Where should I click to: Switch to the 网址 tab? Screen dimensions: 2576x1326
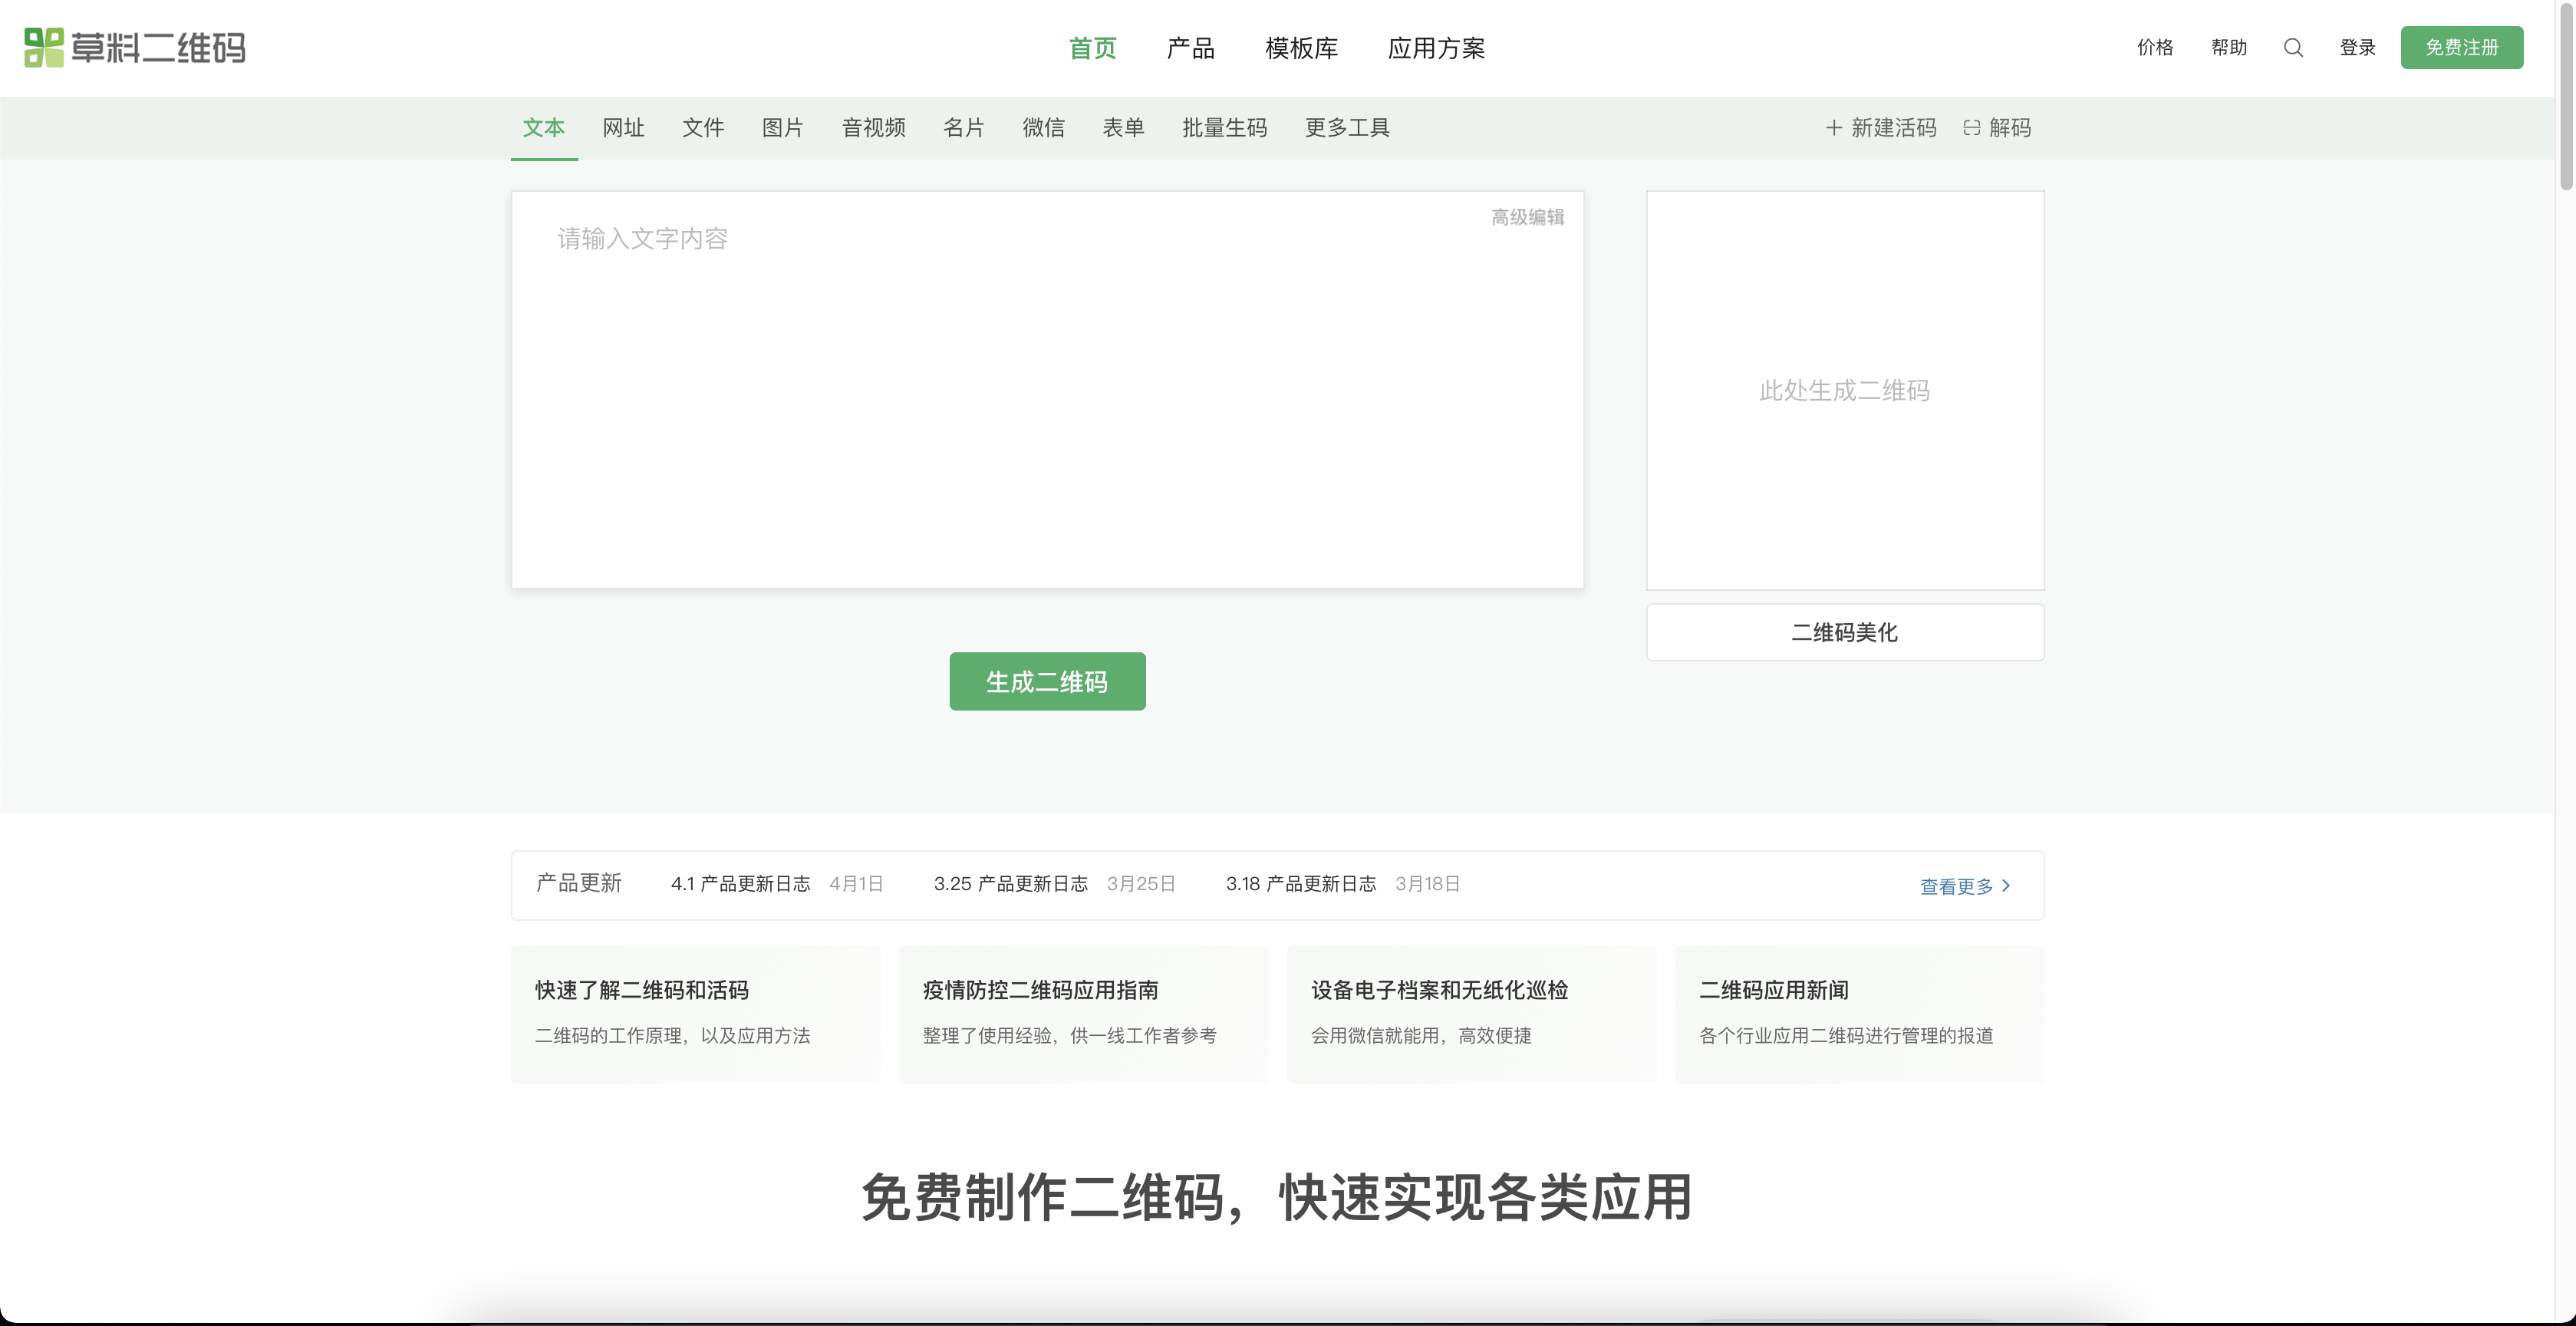tap(623, 128)
